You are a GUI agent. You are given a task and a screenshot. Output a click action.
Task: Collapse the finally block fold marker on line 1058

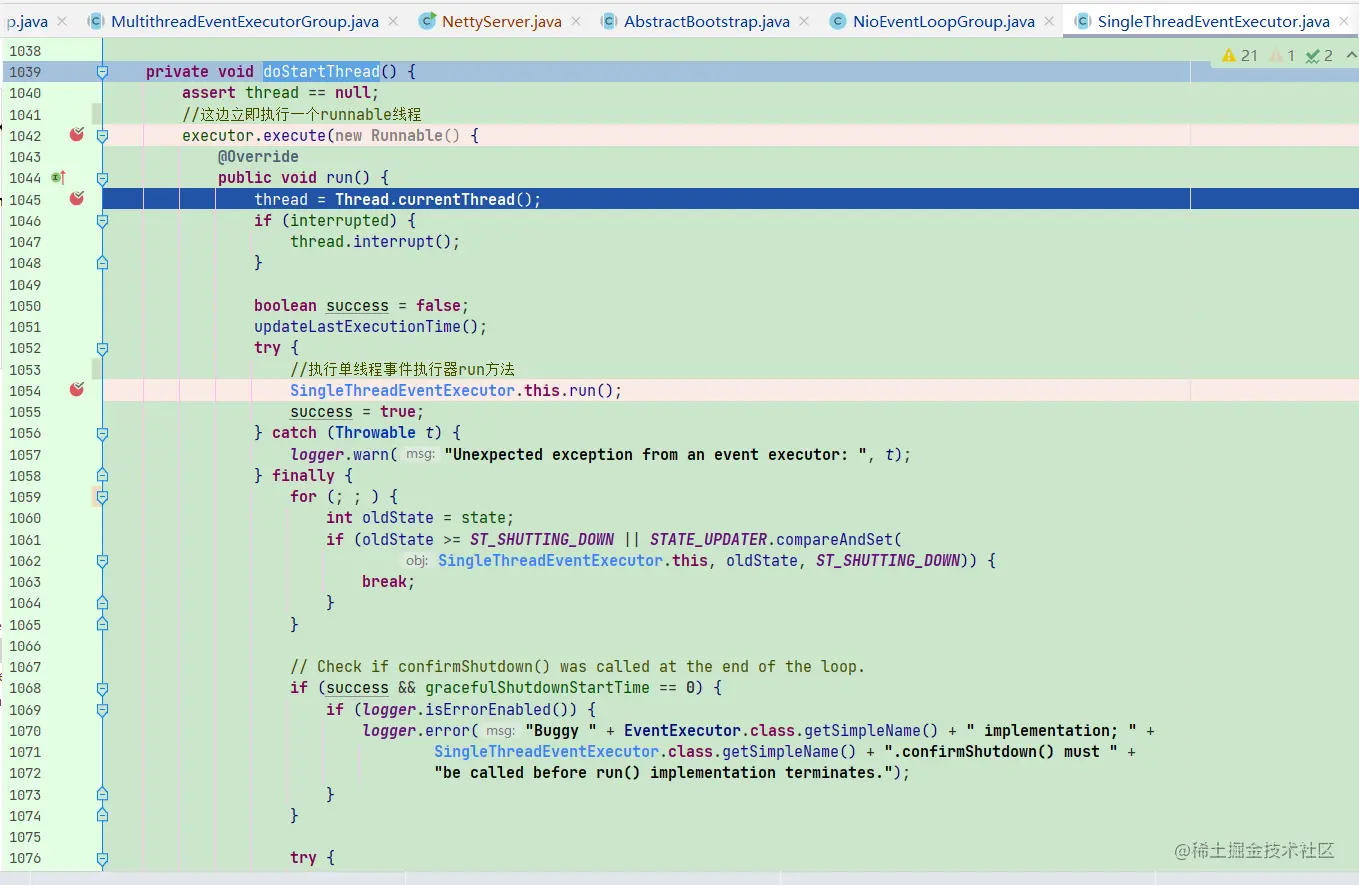(x=102, y=475)
